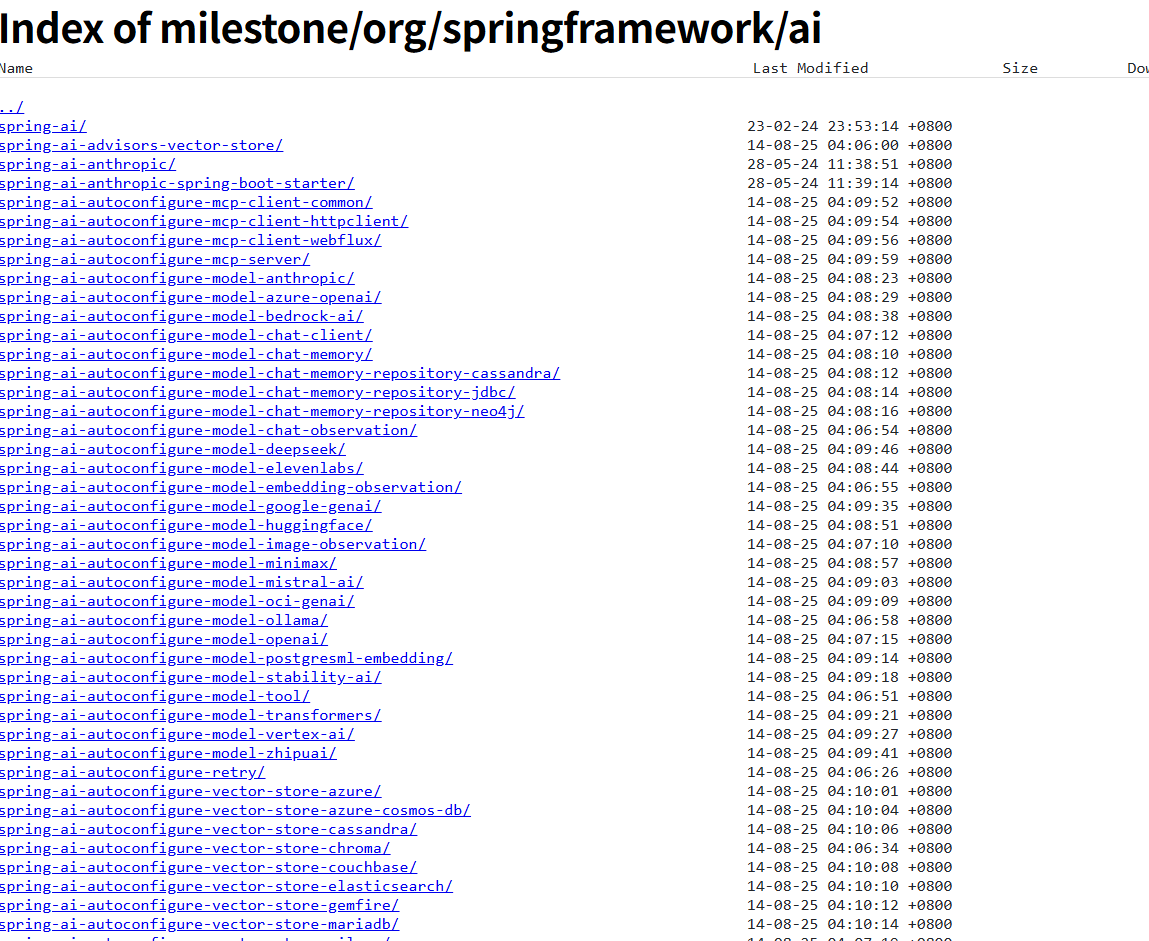Open spring-ai-autoconfigure-model-oci-genai/ link
Viewport: 1149px width, 941px height.
pyautogui.click(x=177, y=602)
